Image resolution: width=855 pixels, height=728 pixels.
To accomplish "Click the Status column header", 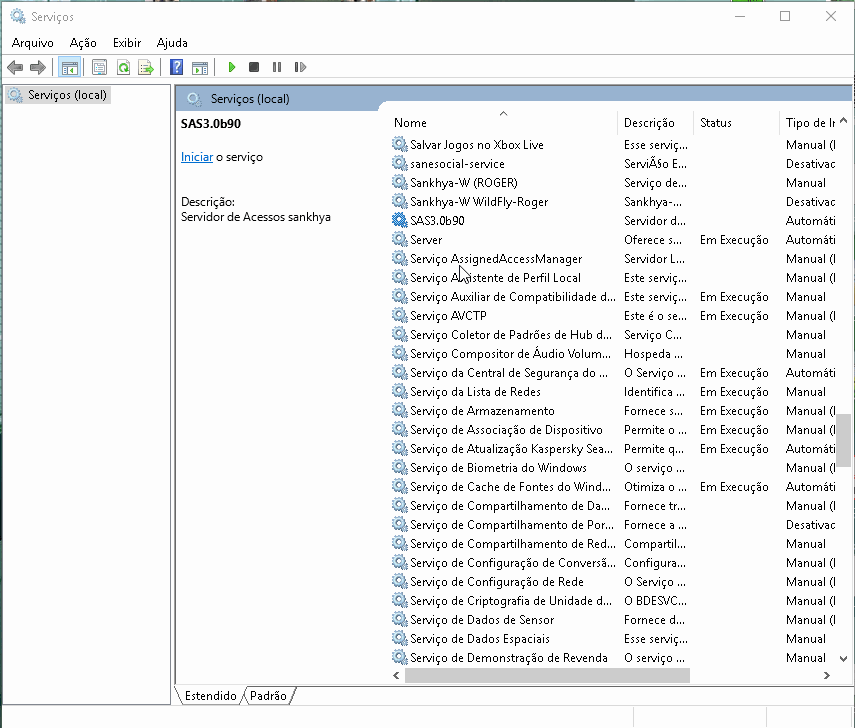I will click(x=716, y=123).
